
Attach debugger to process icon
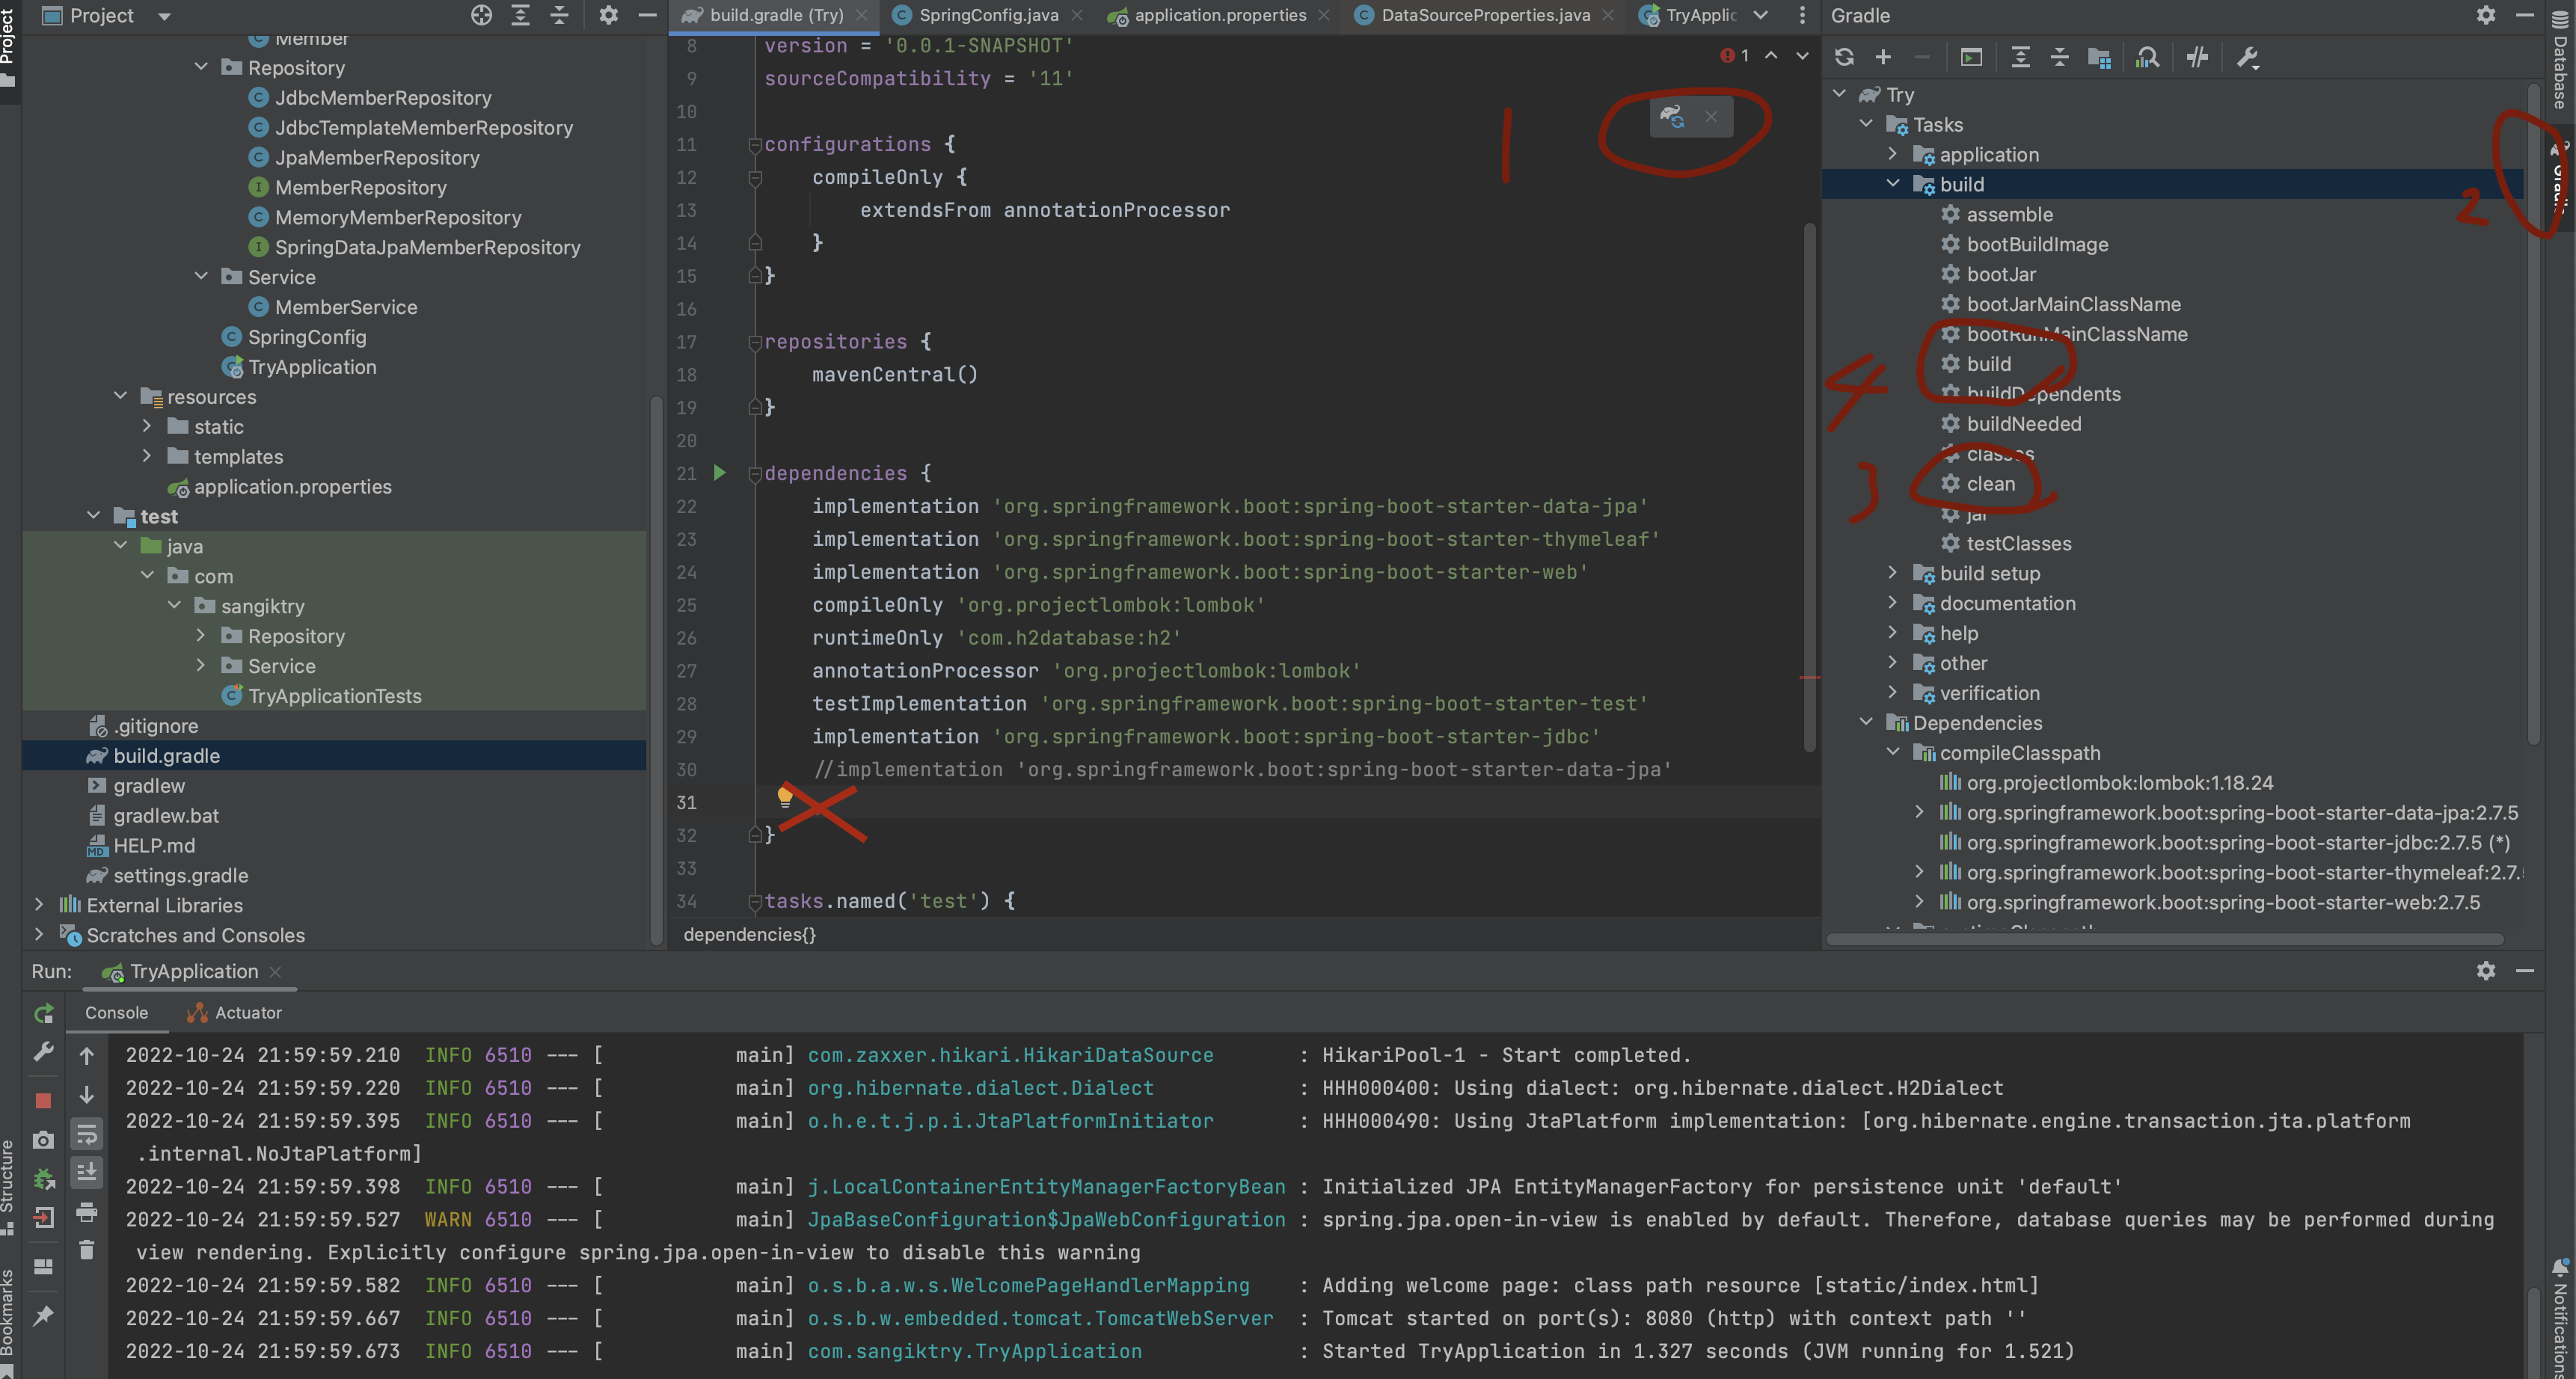click(43, 1179)
